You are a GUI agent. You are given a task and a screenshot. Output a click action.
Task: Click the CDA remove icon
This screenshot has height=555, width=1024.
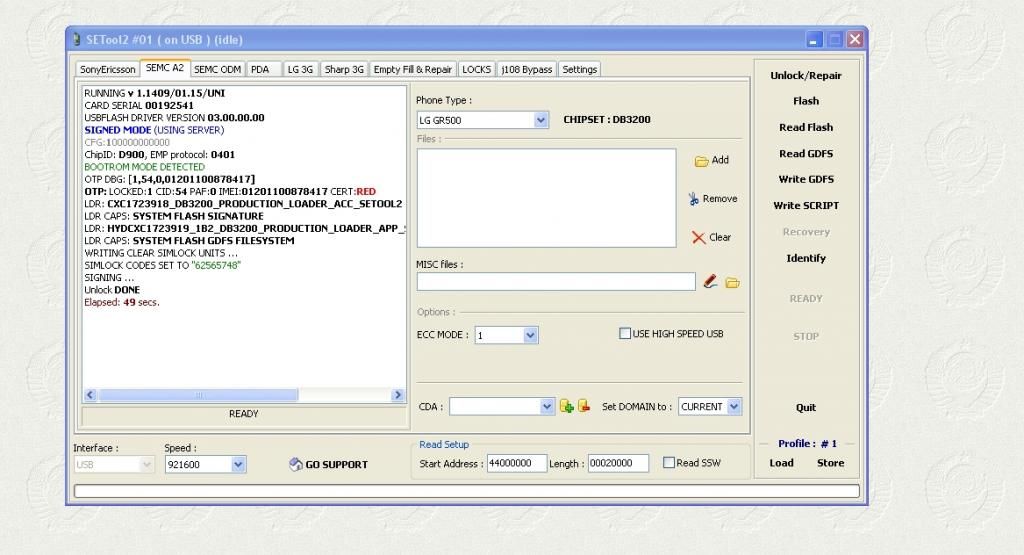pyautogui.click(x=584, y=406)
